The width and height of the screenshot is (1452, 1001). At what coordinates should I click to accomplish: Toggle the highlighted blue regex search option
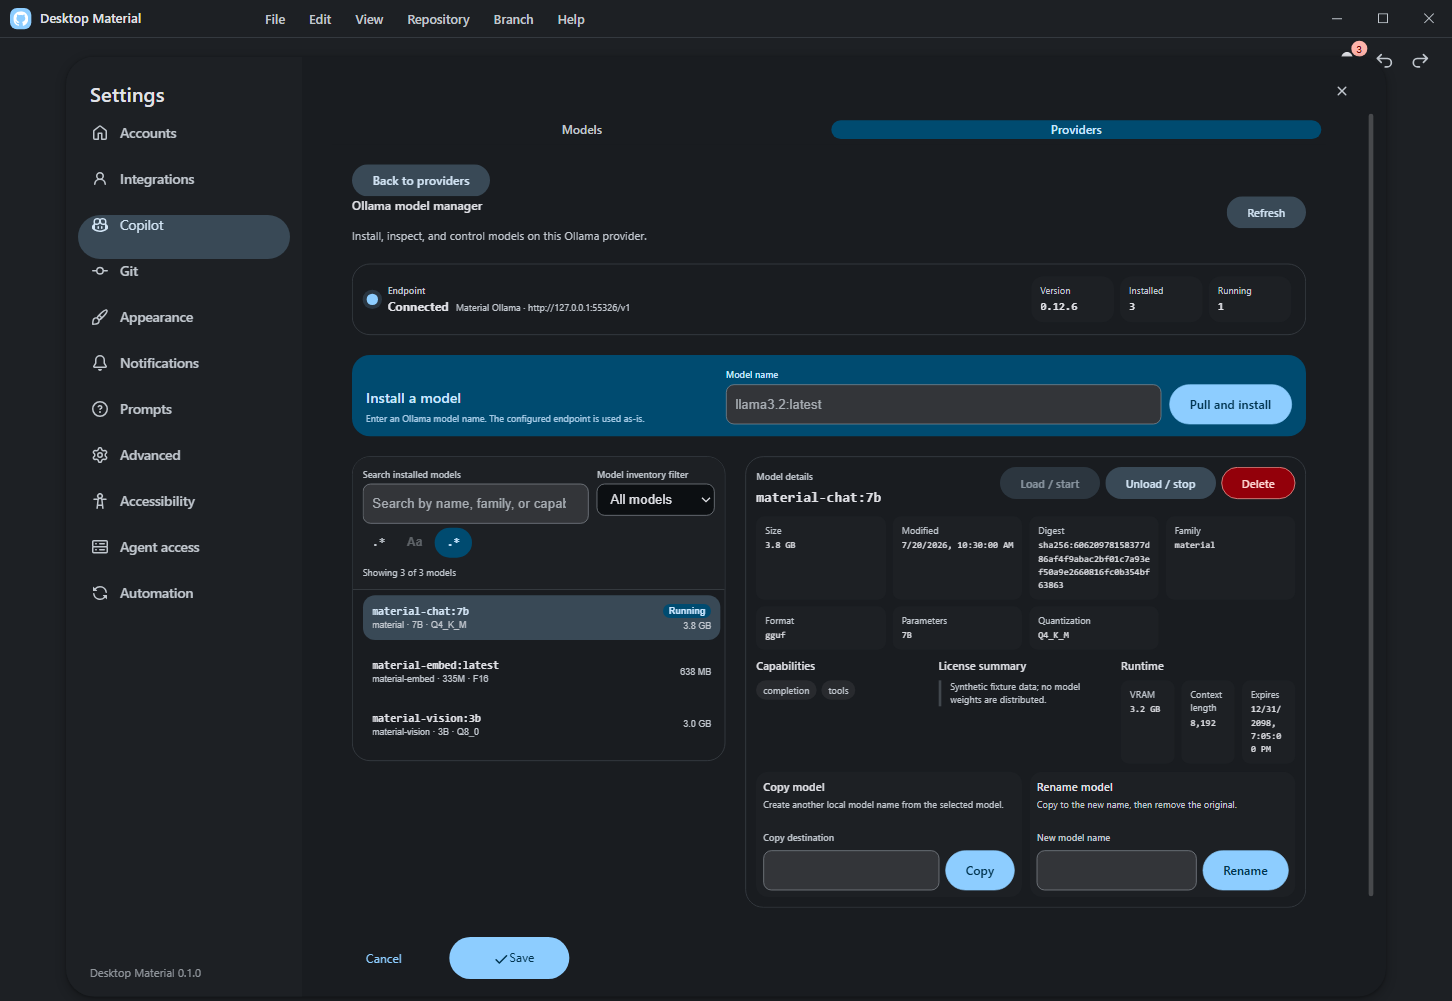(x=453, y=542)
